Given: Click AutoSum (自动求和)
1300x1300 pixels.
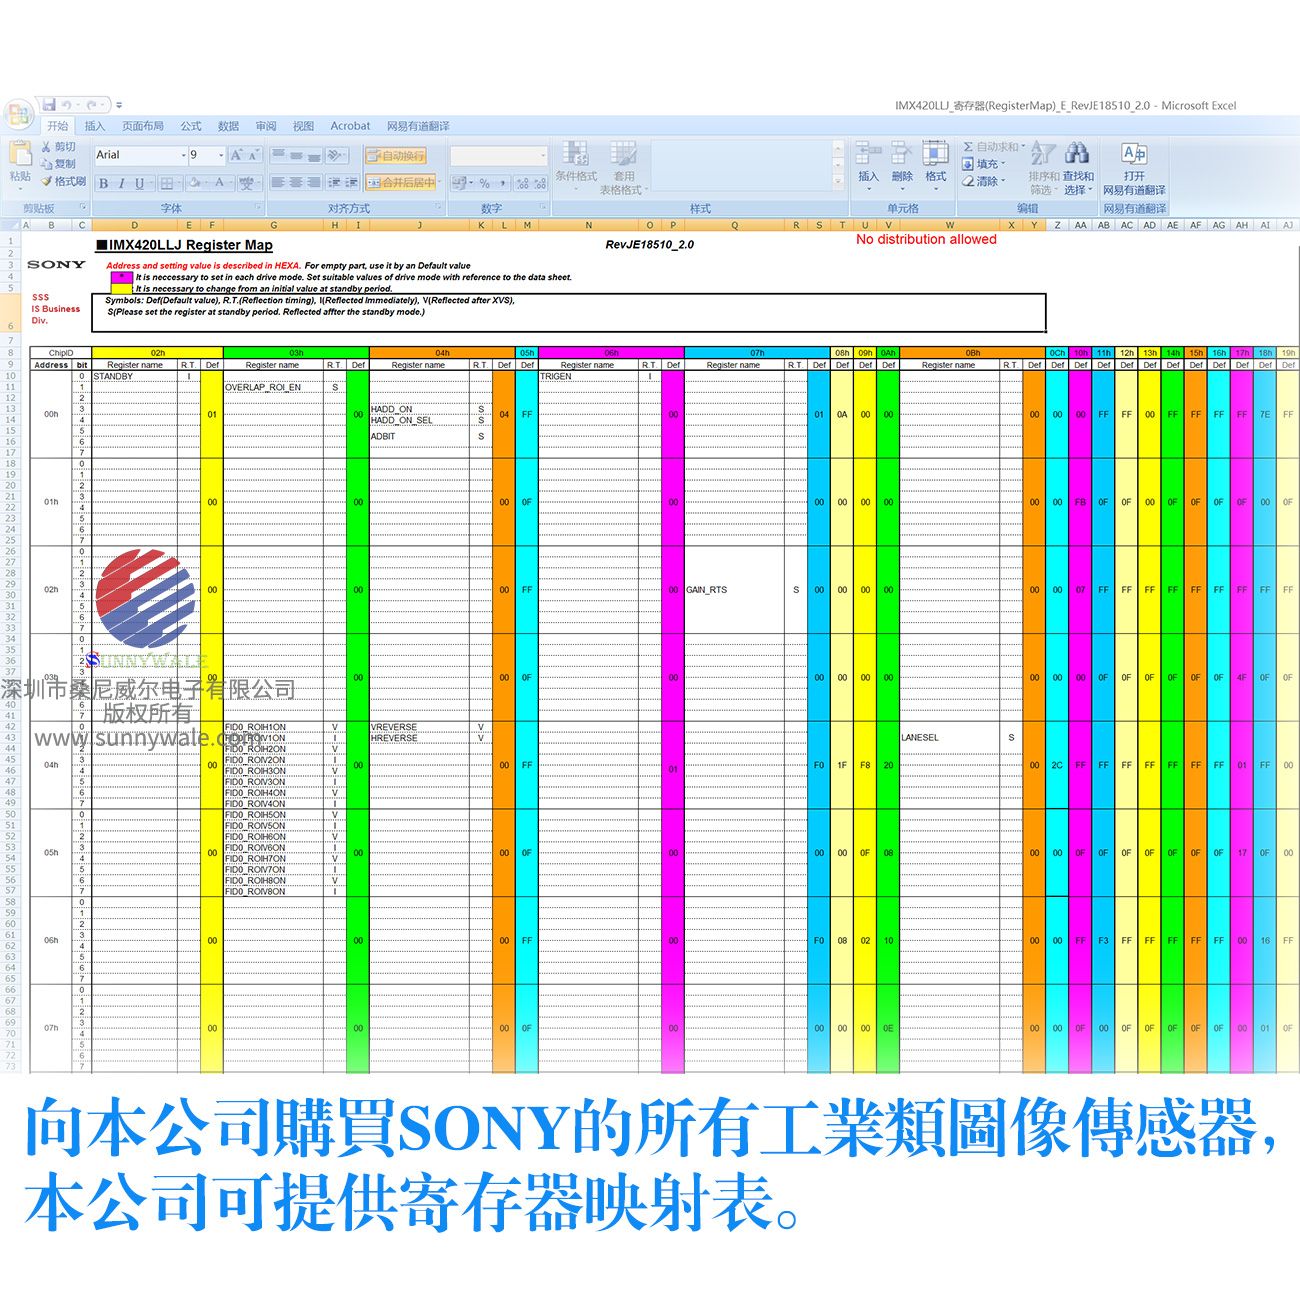Looking at the screenshot, I should click(993, 147).
